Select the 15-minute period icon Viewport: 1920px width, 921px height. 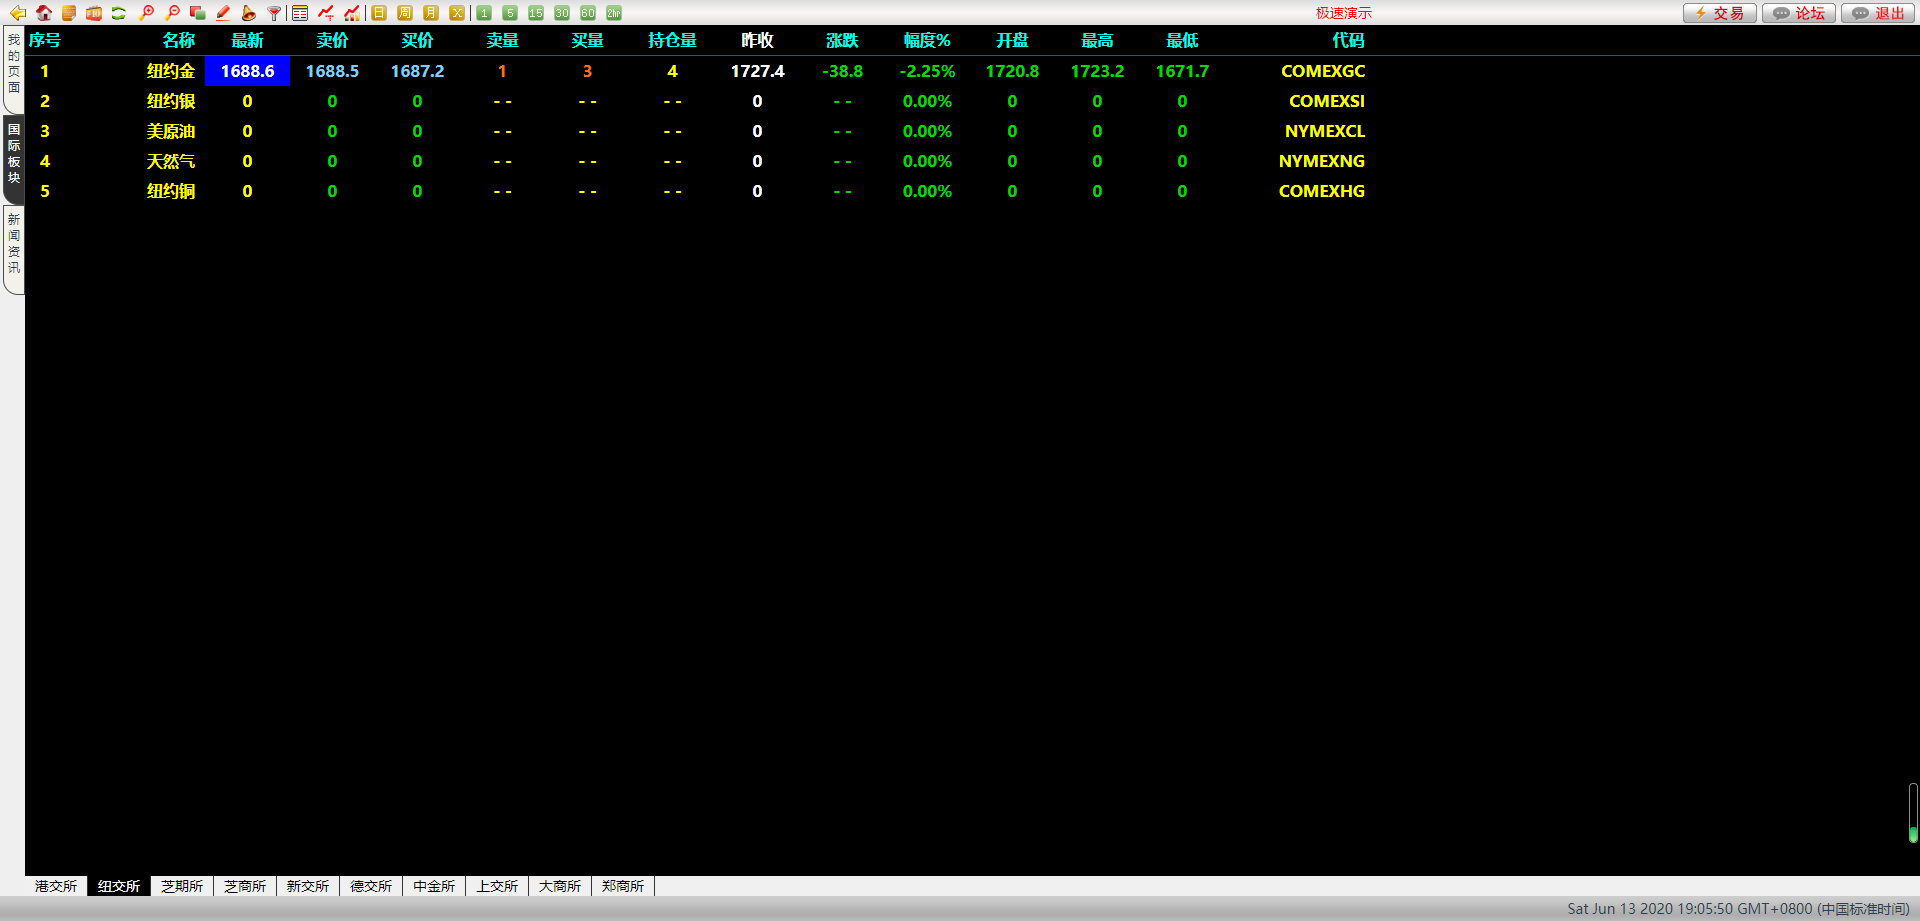(x=536, y=13)
